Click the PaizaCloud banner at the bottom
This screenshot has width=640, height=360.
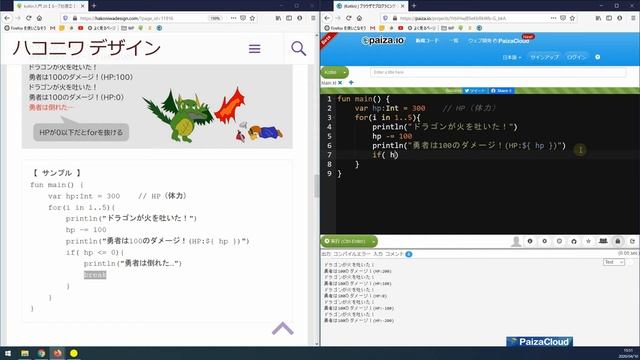coord(540,342)
